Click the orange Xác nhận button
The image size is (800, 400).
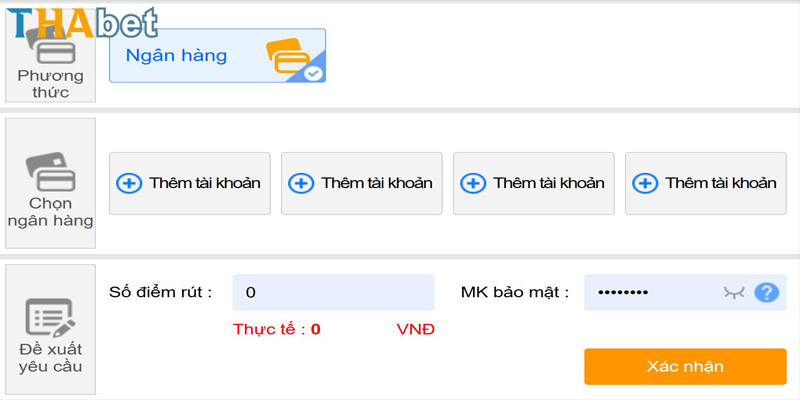(x=685, y=366)
